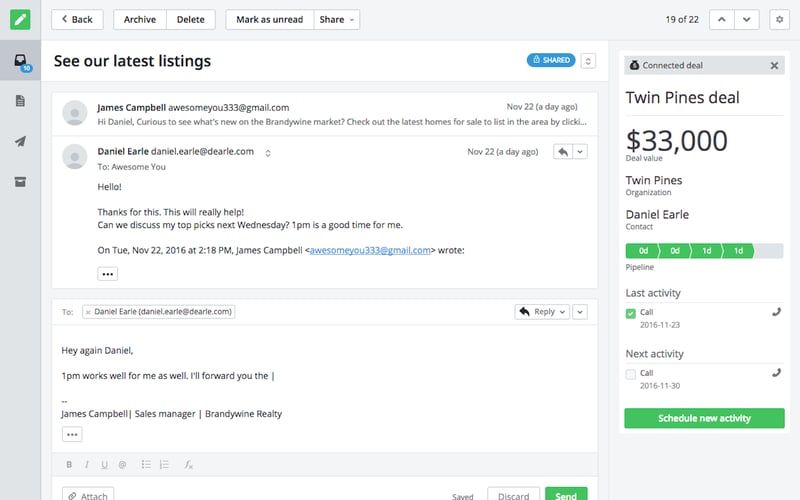
Task: Clear formatting with the fx icon
Action: 188,464
